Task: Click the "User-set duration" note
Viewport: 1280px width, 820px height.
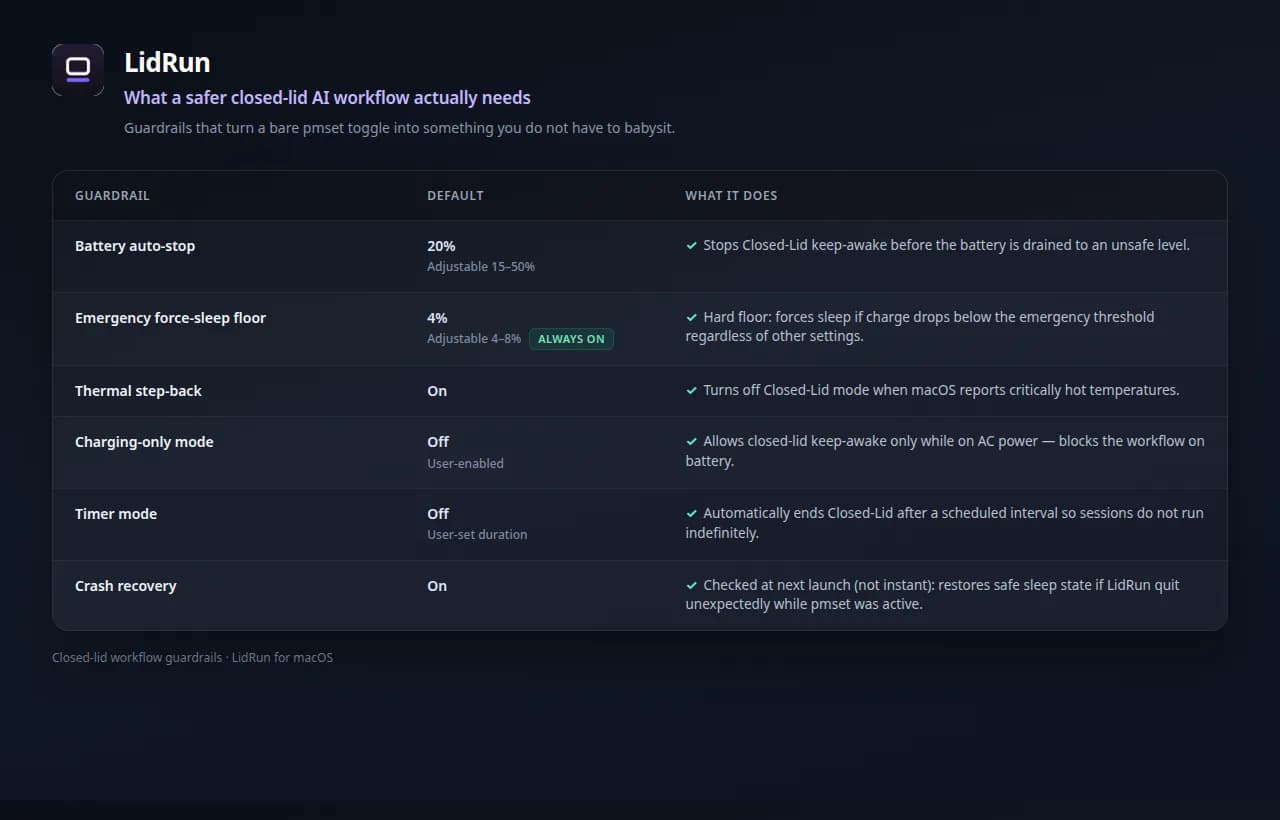Action: pos(477,535)
